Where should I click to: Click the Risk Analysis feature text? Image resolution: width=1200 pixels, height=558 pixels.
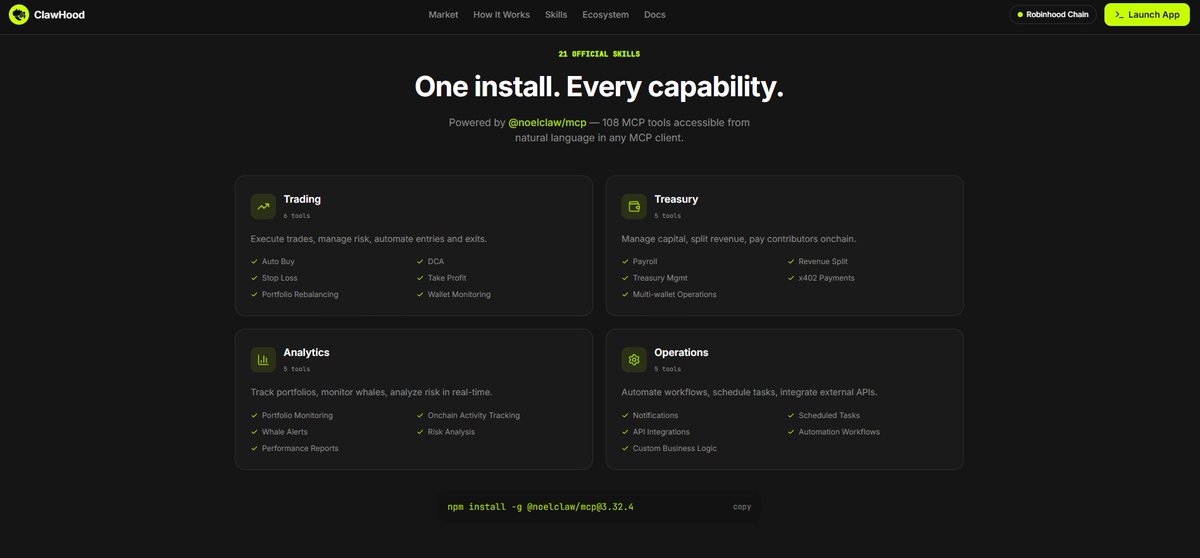point(451,432)
